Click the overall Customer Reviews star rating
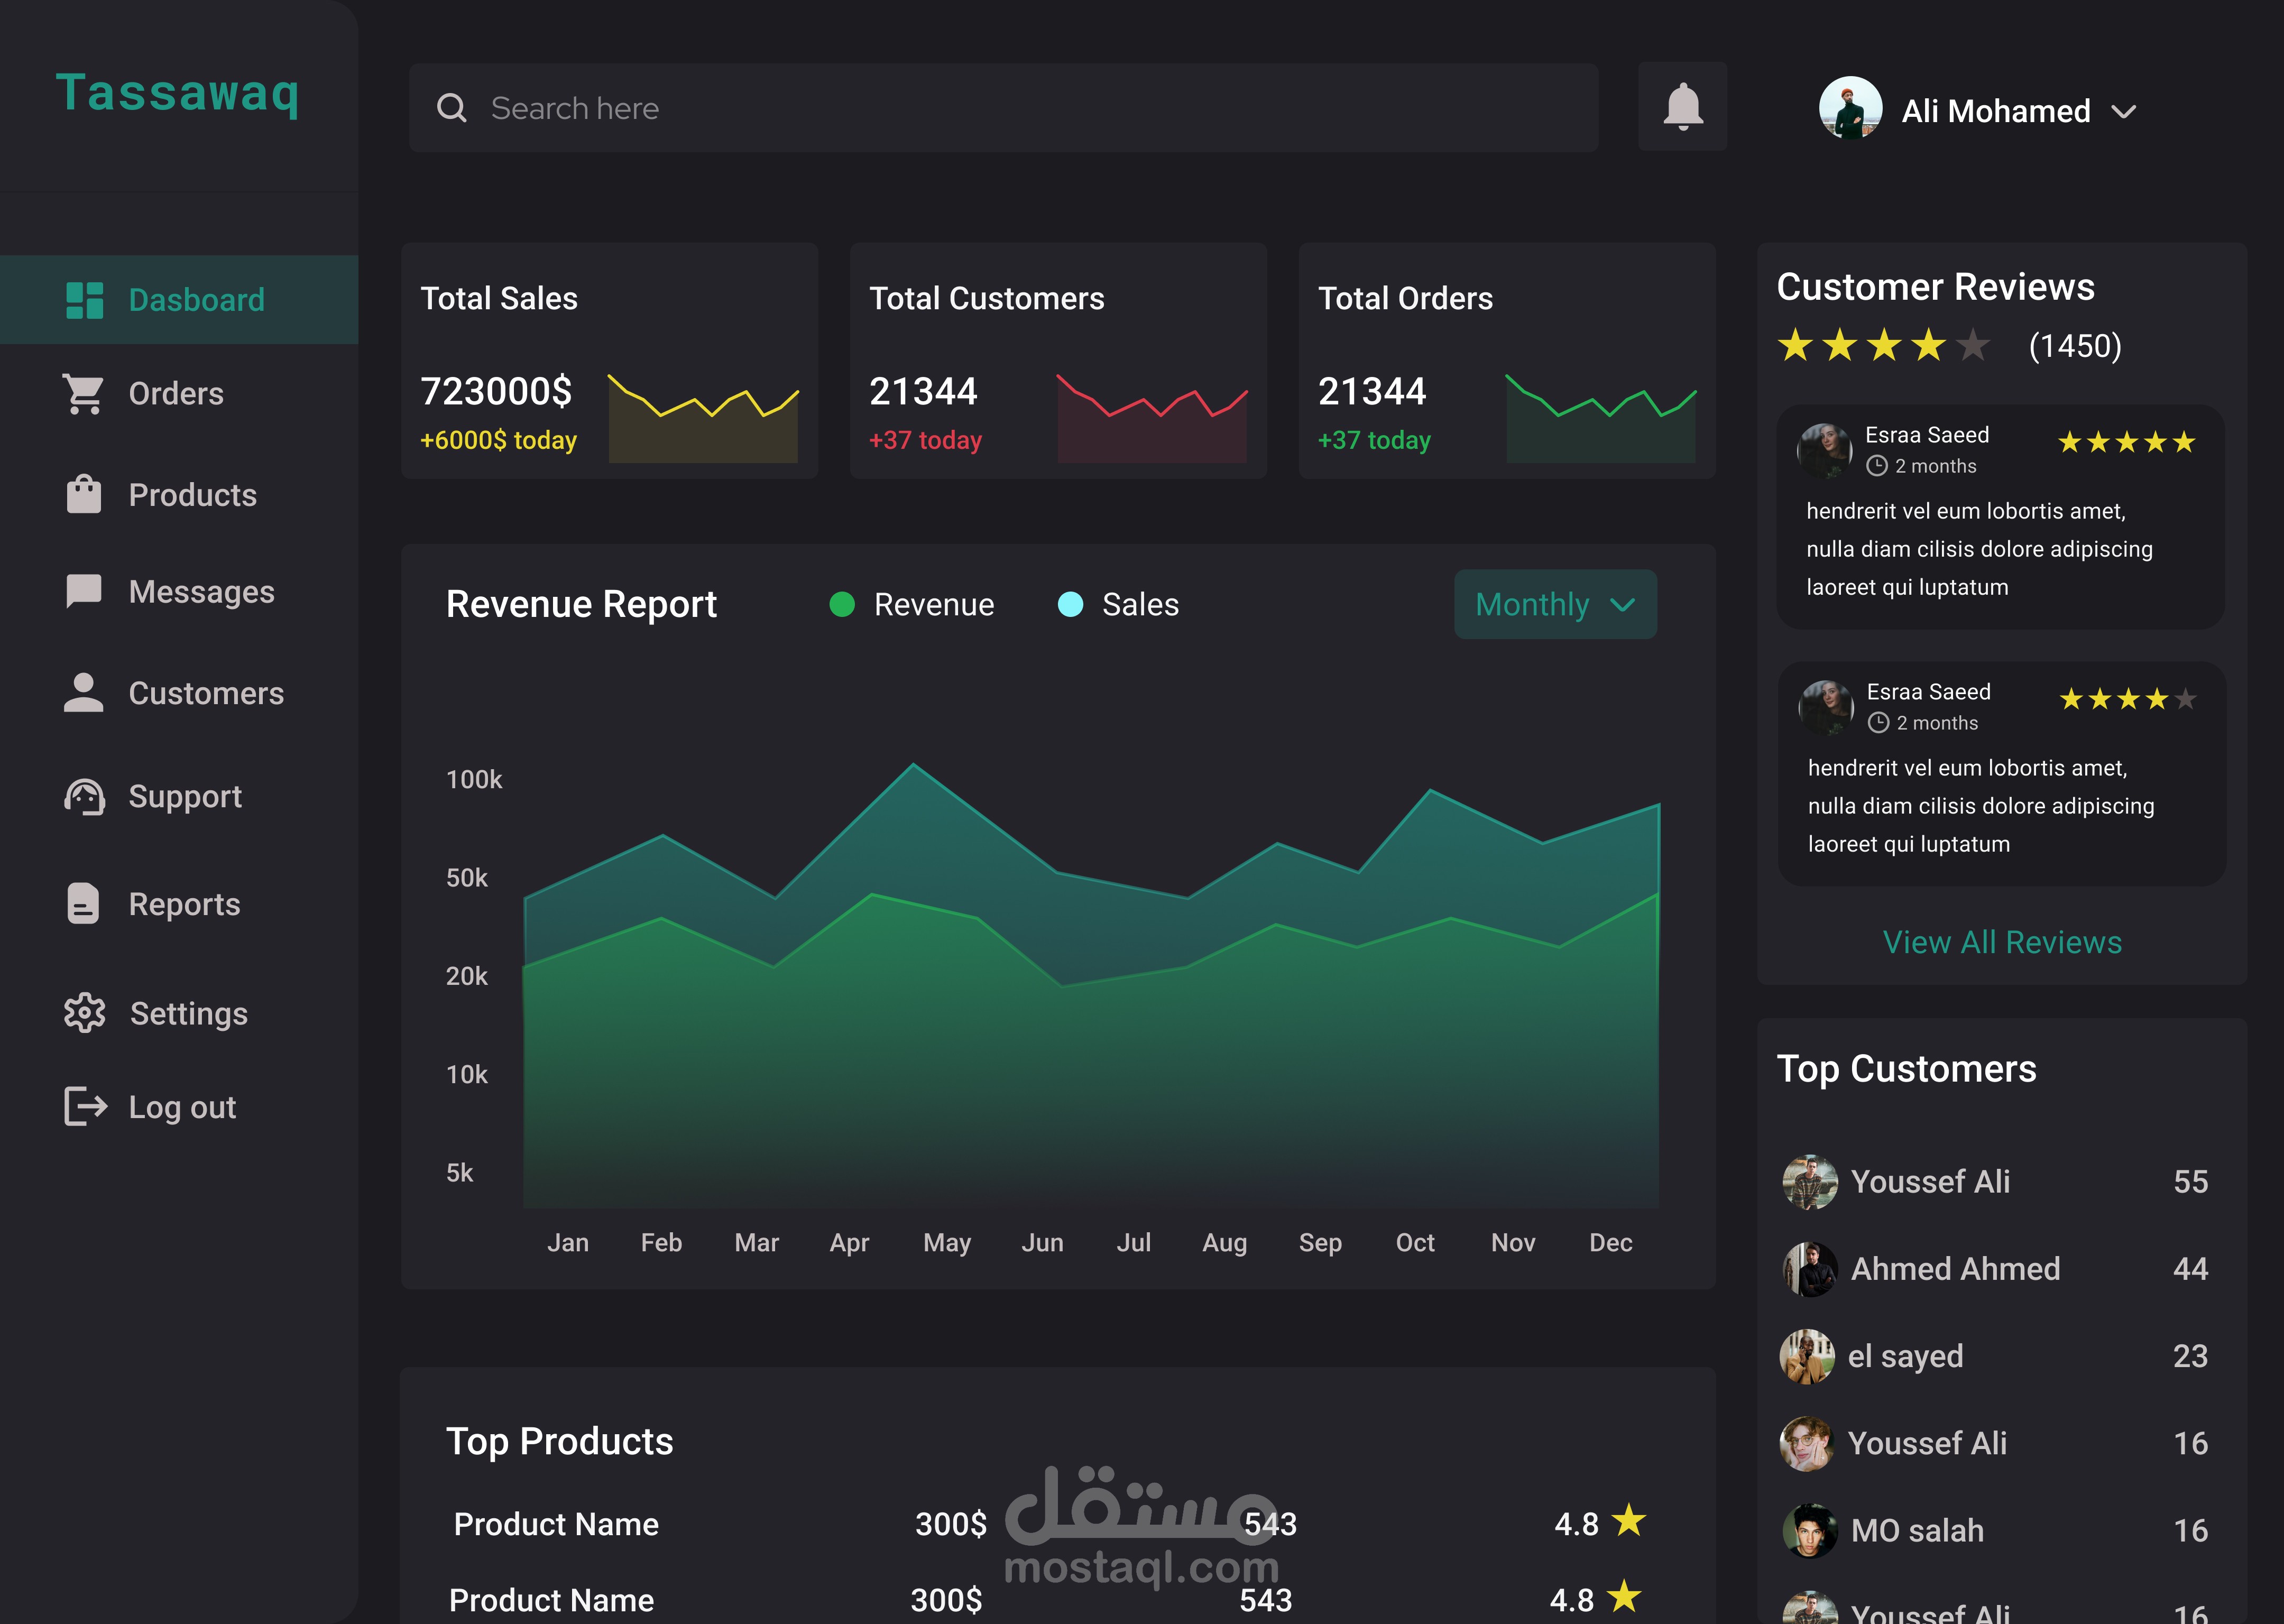The height and width of the screenshot is (1624, 2284). click(x=1884, y=345)
